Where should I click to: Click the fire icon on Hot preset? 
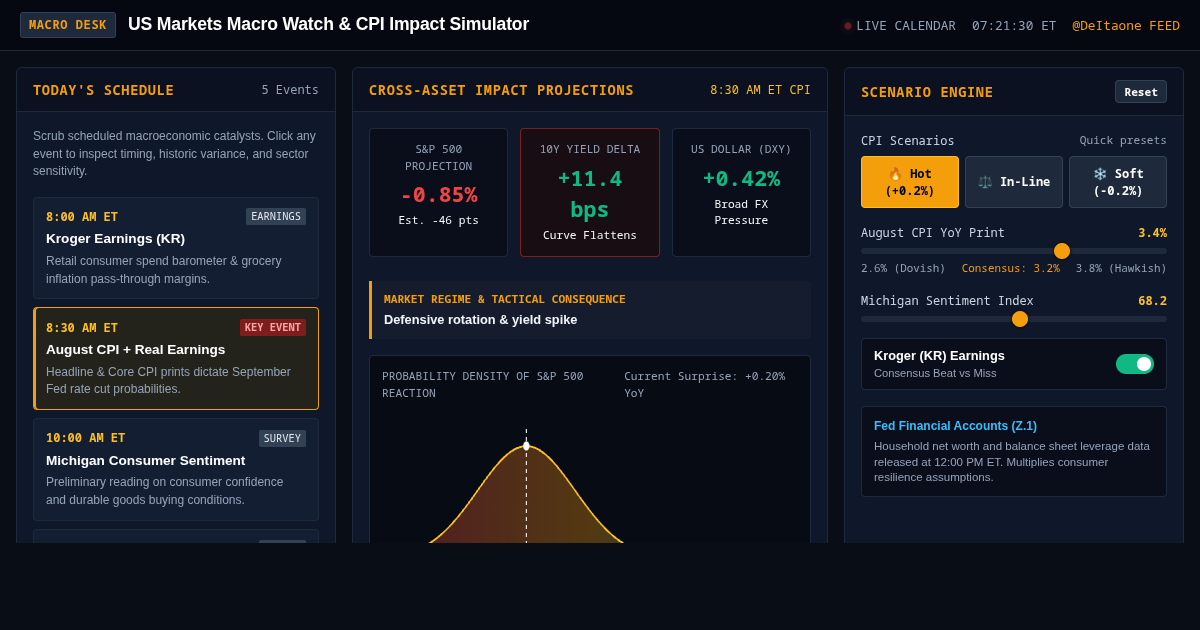[x=895, y=174]
